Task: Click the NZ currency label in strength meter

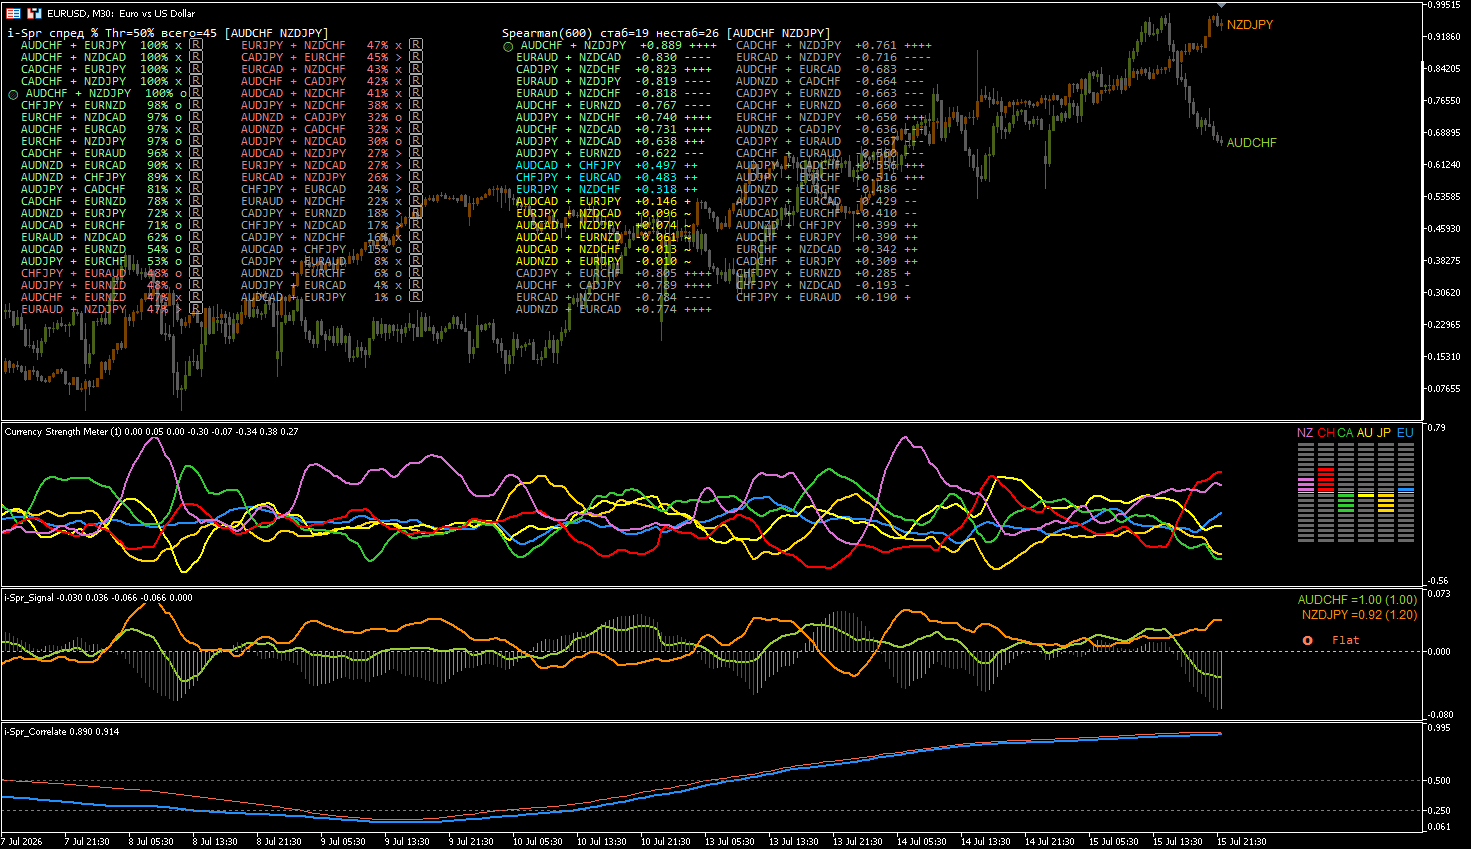Action: click(1305, 433)
